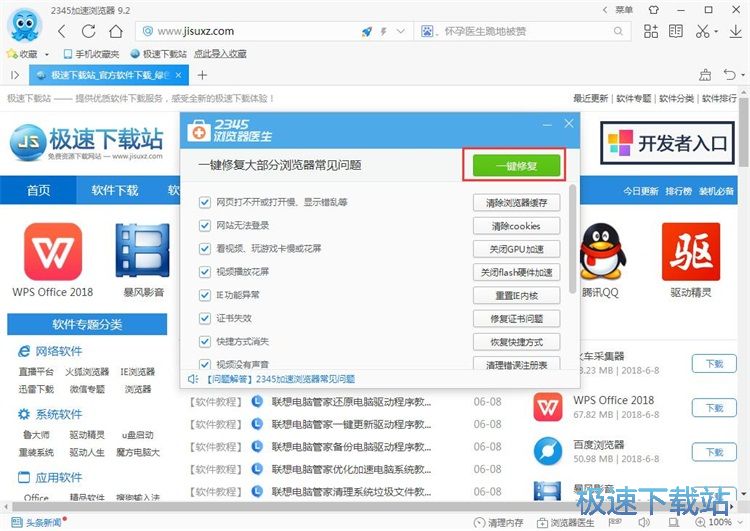This screenshot has width=750, height=531.
Task: Open 极速下载站 bookmark in favorites bar
Action: (x=159, y=54)
